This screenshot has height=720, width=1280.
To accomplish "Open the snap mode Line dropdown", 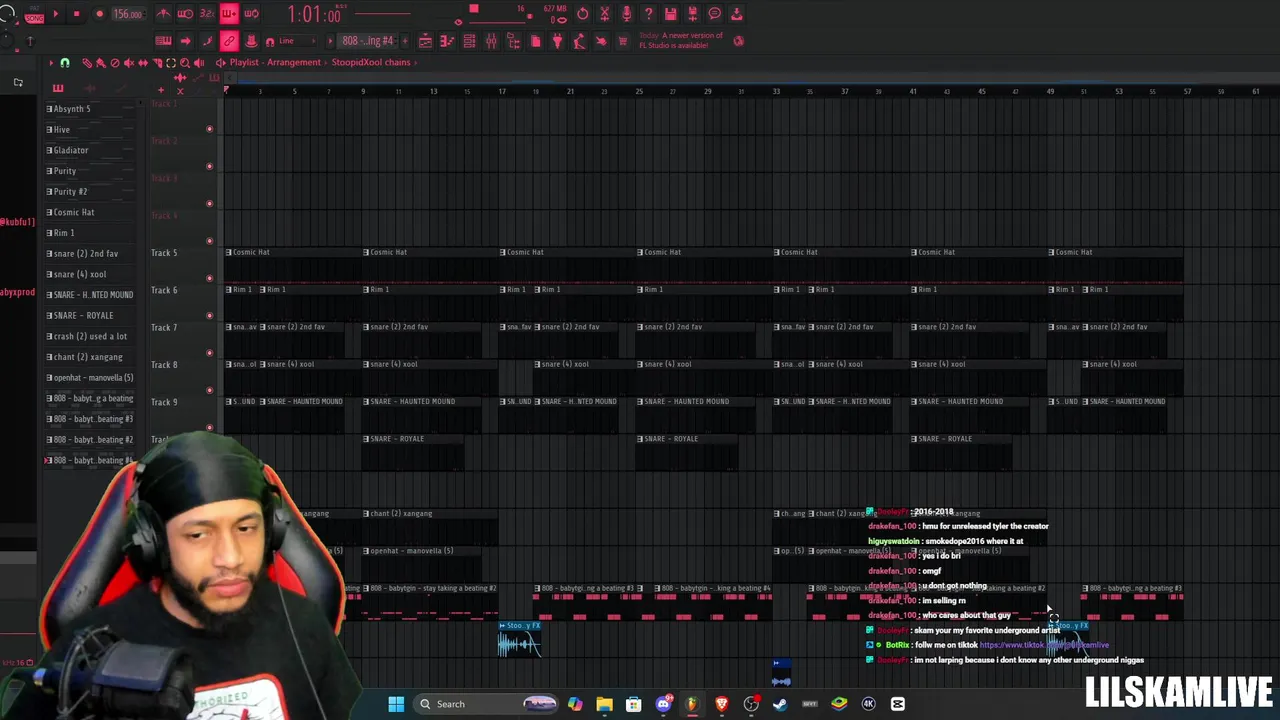I will [x=297, y=41].
